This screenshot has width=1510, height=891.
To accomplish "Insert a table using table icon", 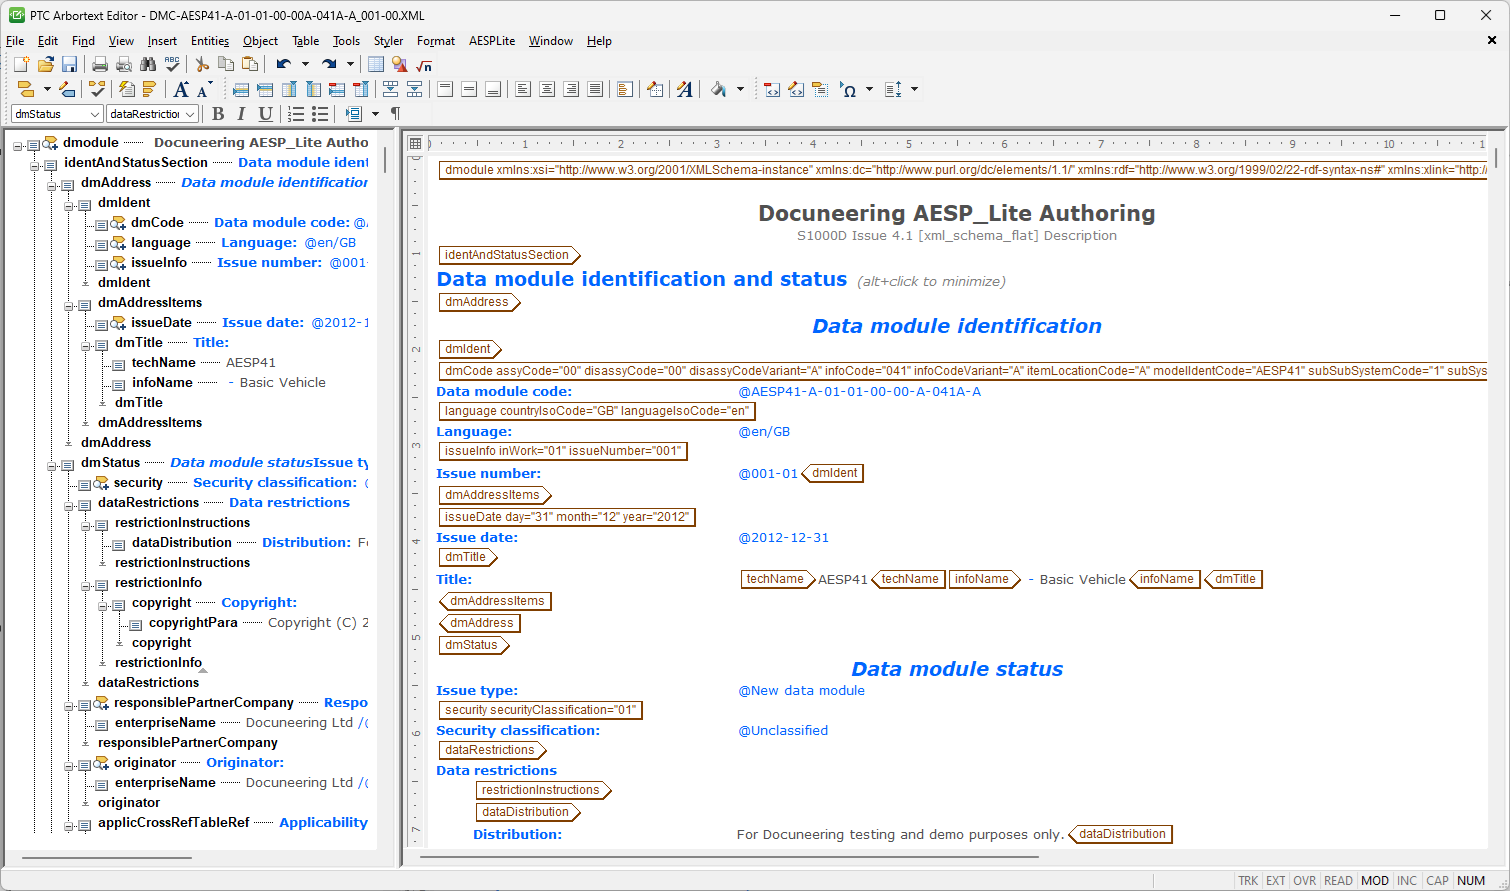I will (376, 64).
